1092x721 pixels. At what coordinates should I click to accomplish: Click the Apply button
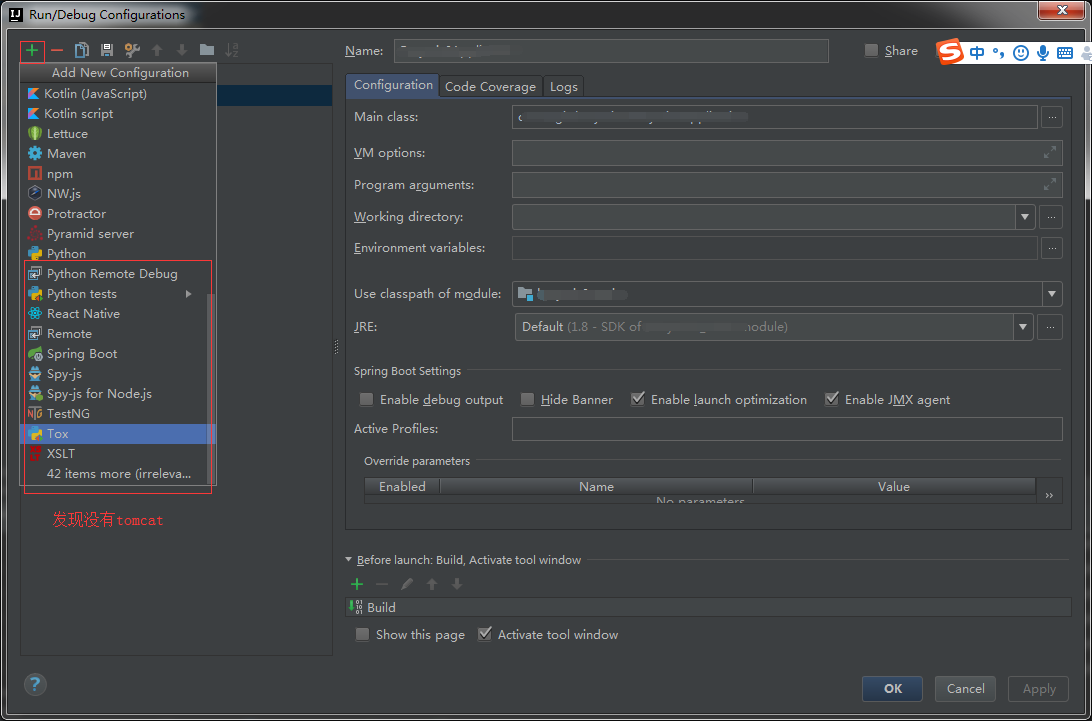pos(1038,688)
